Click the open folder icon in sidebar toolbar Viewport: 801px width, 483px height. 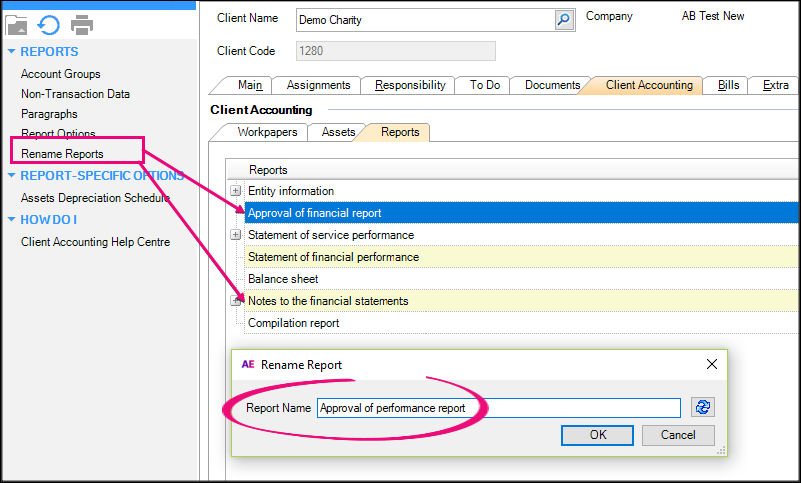click(x=17, y=25)
